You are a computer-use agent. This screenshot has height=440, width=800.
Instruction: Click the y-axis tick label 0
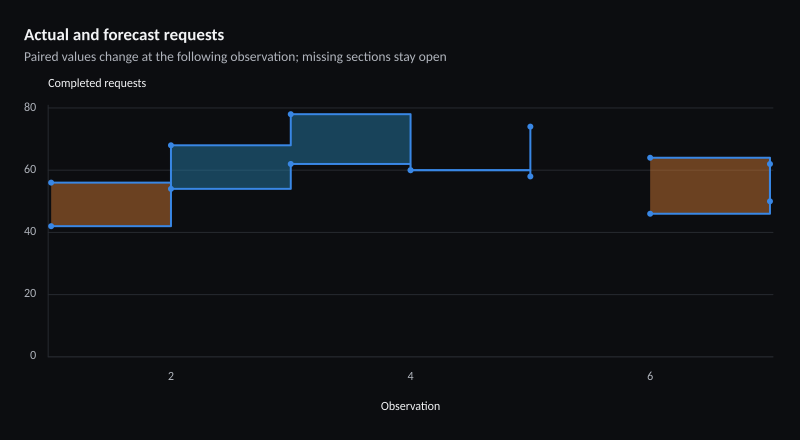33,356
